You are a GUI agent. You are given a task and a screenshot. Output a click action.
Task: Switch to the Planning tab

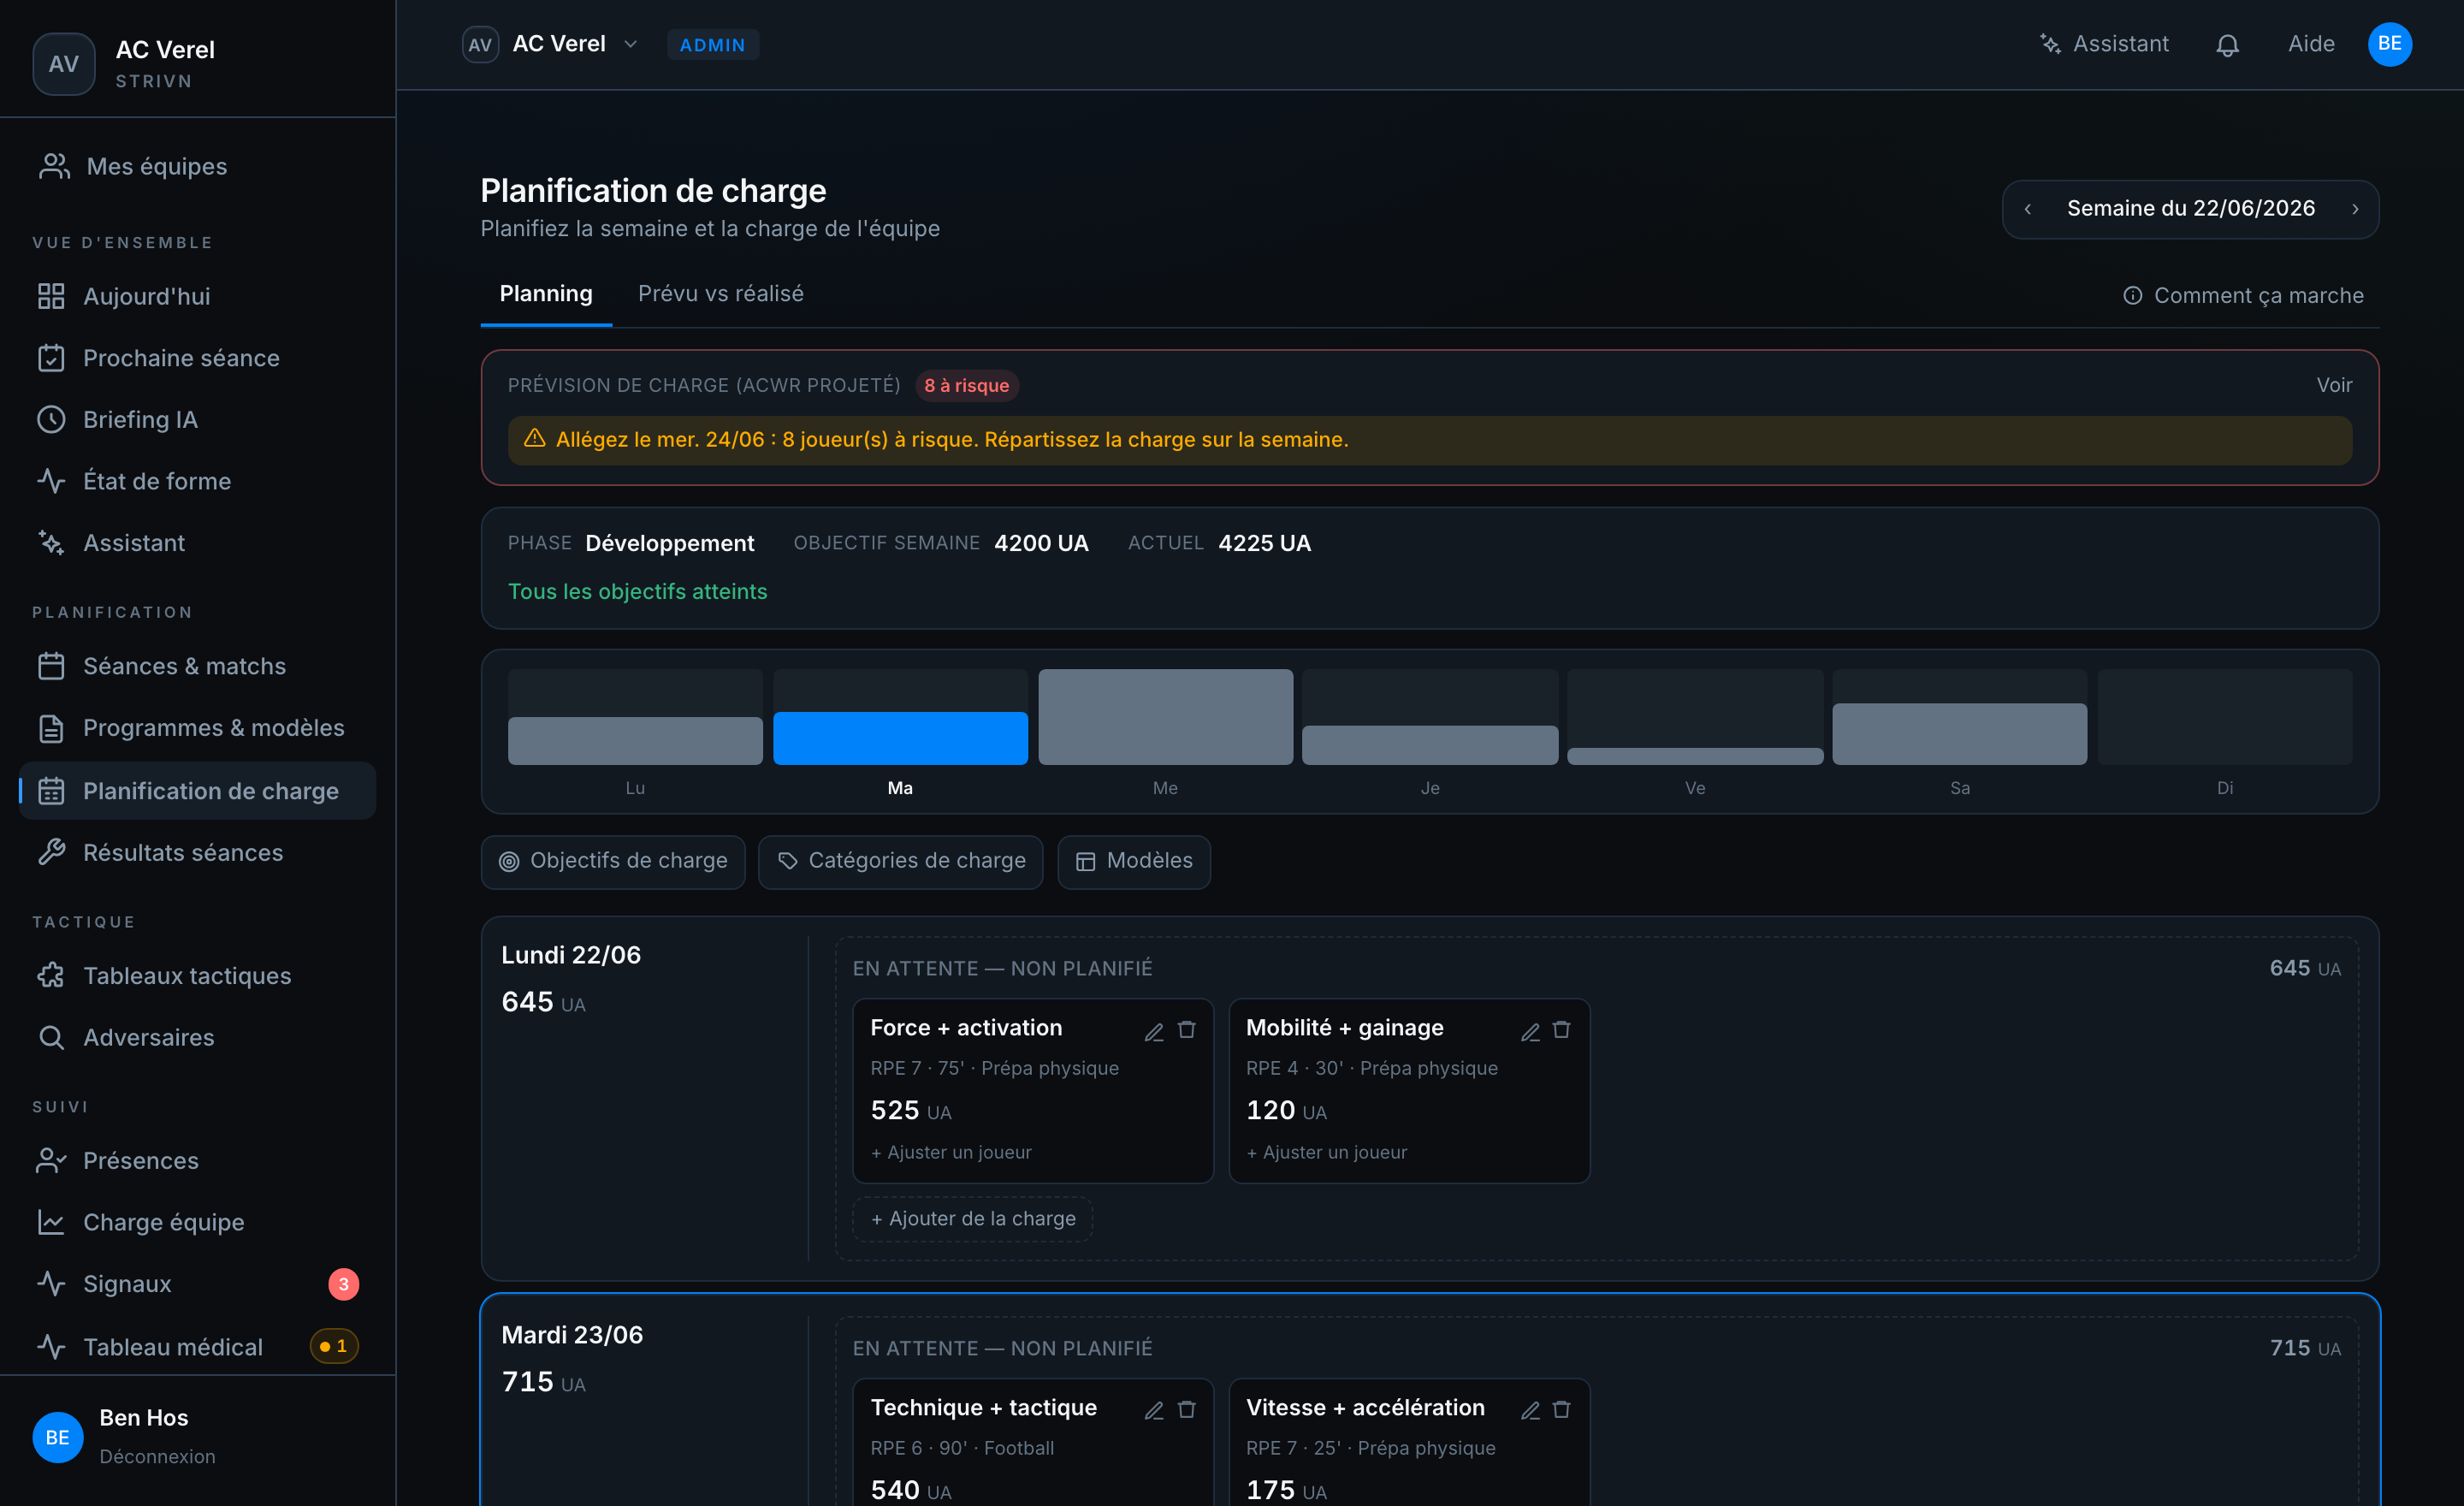546,294
